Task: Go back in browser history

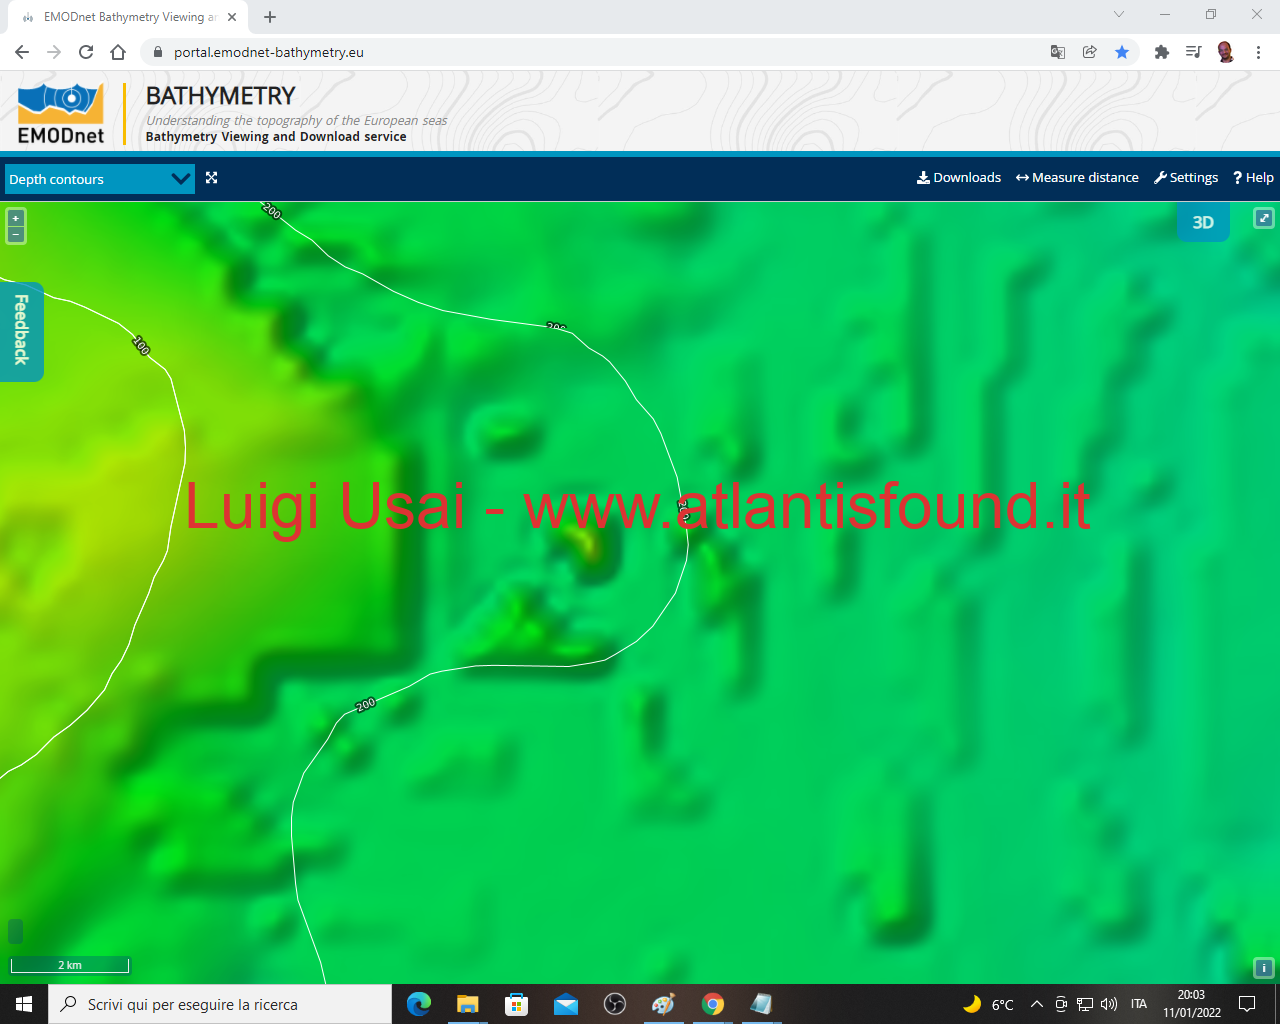Action: [22, 52]
